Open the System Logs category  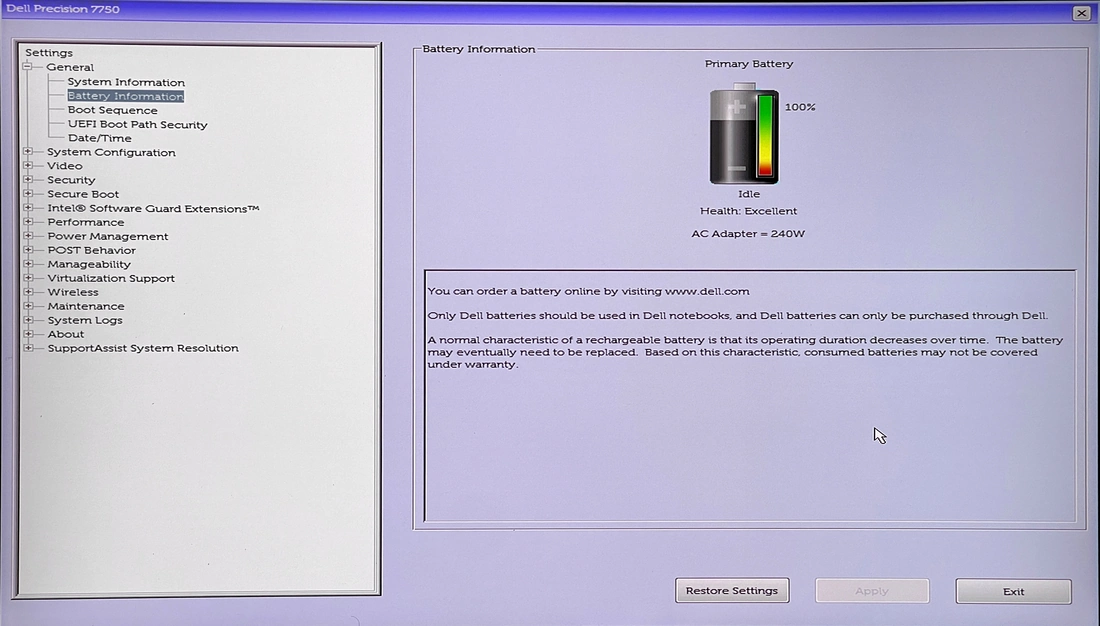click(85, 320)
